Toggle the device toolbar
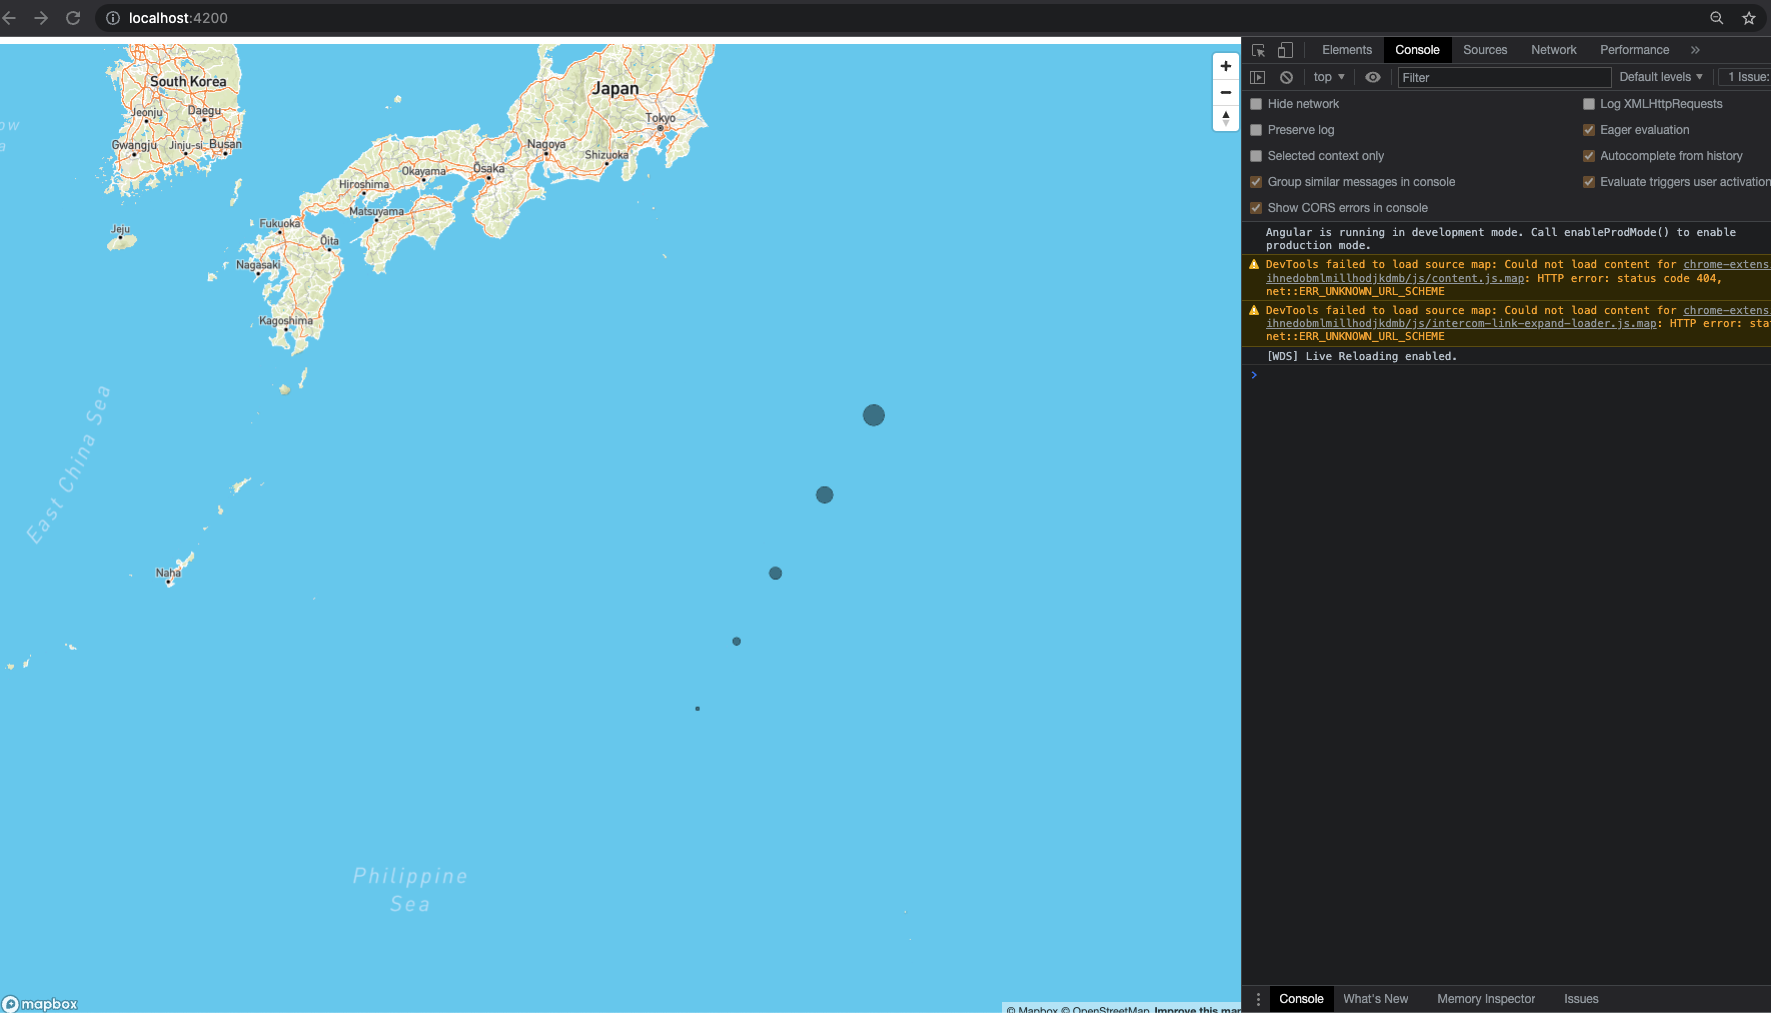1771x1013 pixels. click(1284, 50)
